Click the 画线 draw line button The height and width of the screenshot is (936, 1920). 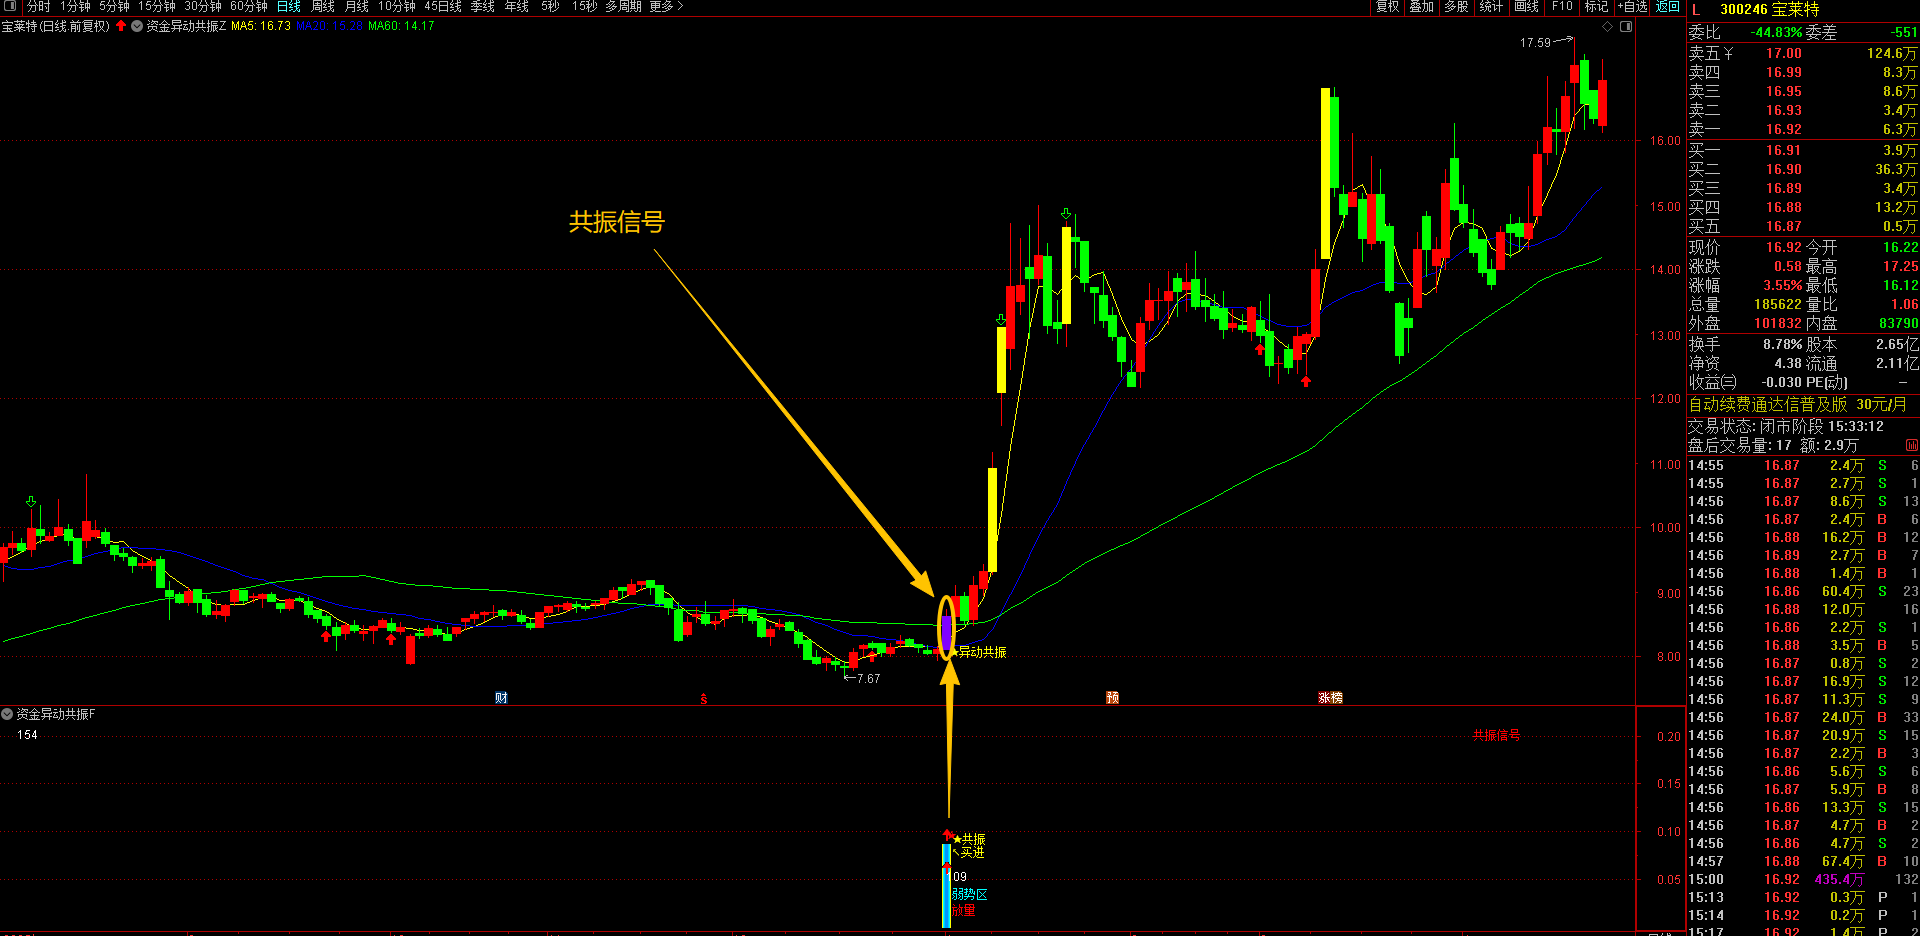[x=1527, y=6]
